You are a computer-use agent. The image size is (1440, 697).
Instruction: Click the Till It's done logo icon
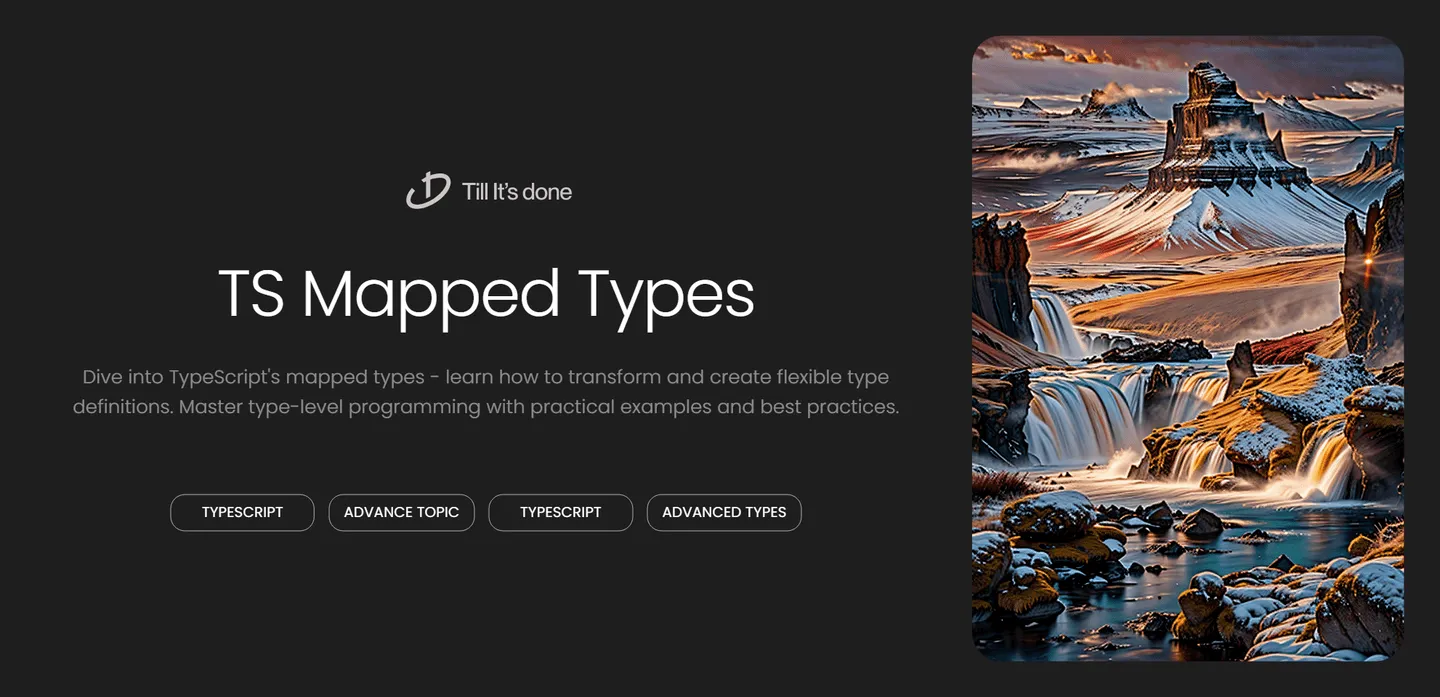click(x=428, y=190)
